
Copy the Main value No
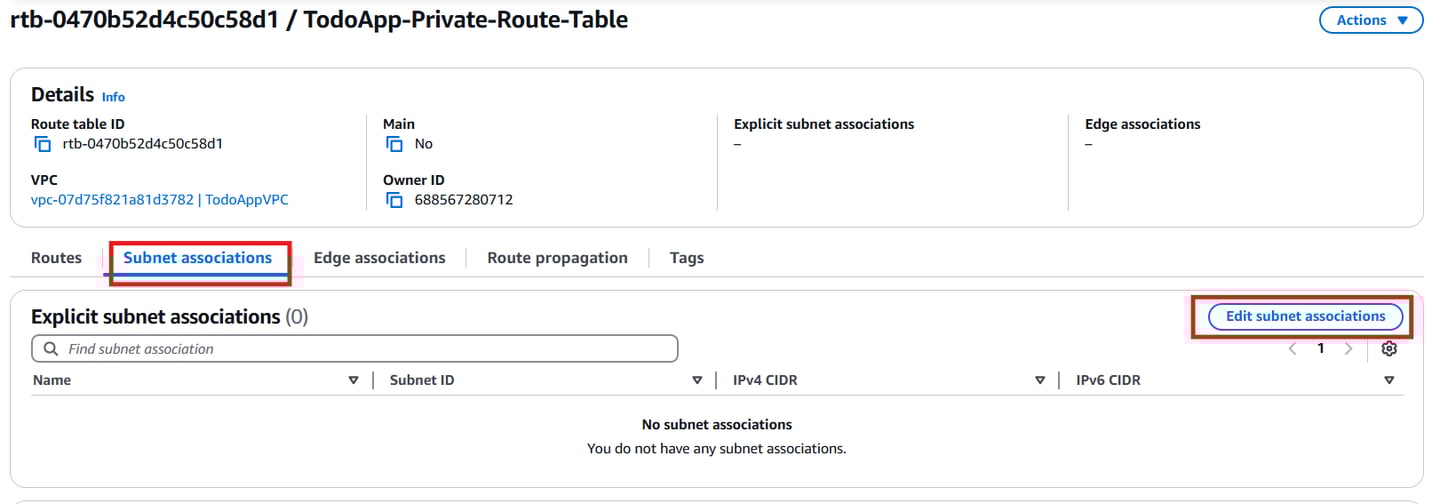click(394, 144)
